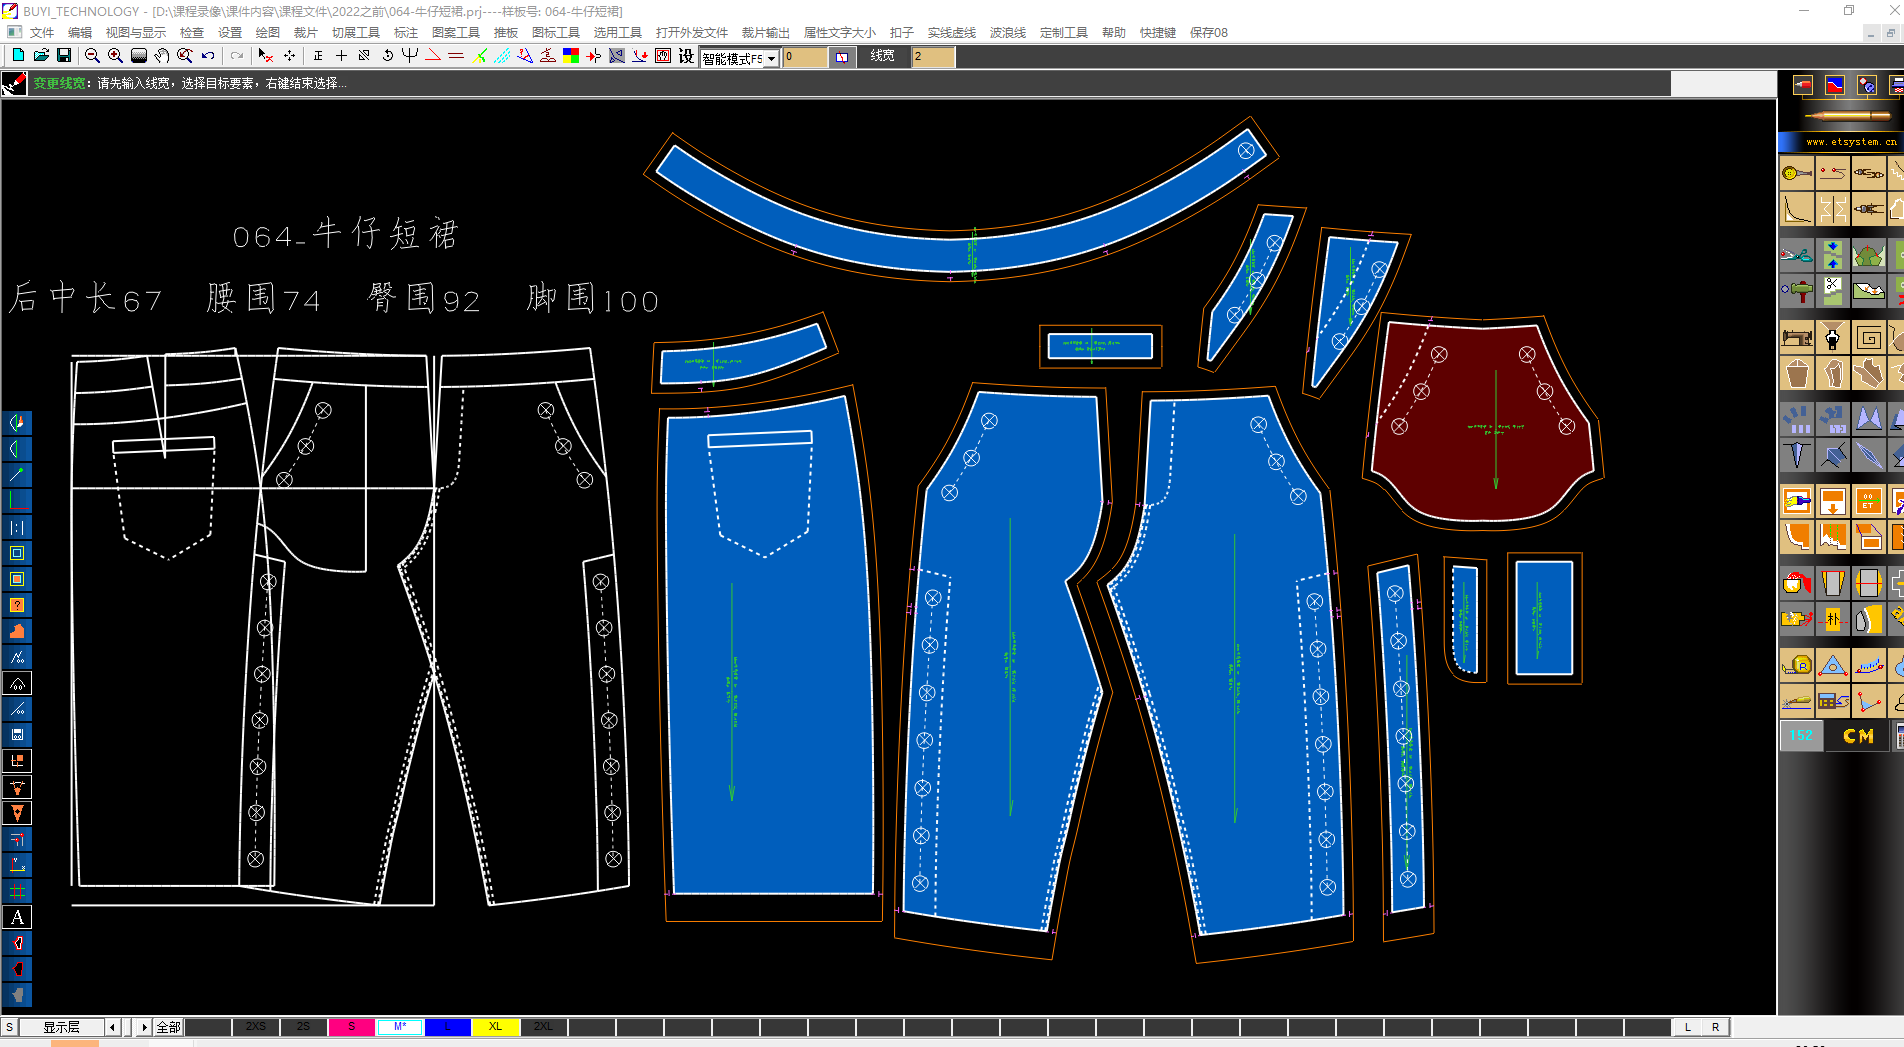1904x1047 pixels.
Task: Open the 裁片输出 menu
Action: pyautogui.click(x=765, y=32)
